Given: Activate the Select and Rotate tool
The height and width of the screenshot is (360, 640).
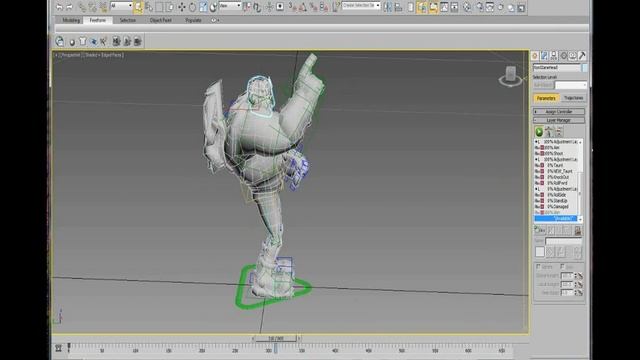Looking at the screenshot, I should click(x=192, y=7).
